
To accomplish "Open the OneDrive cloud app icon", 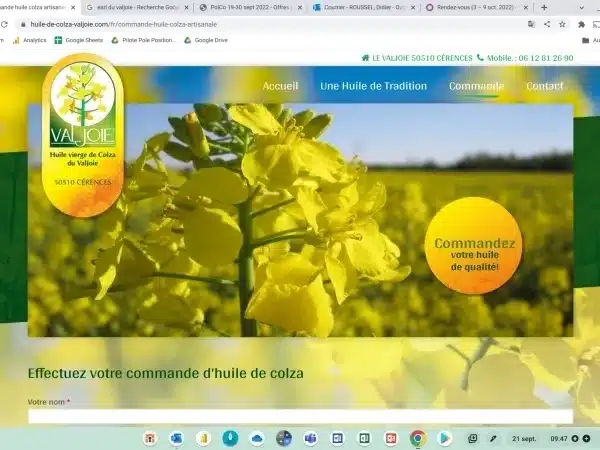I will pyautogui.click(x=257, y=438).
